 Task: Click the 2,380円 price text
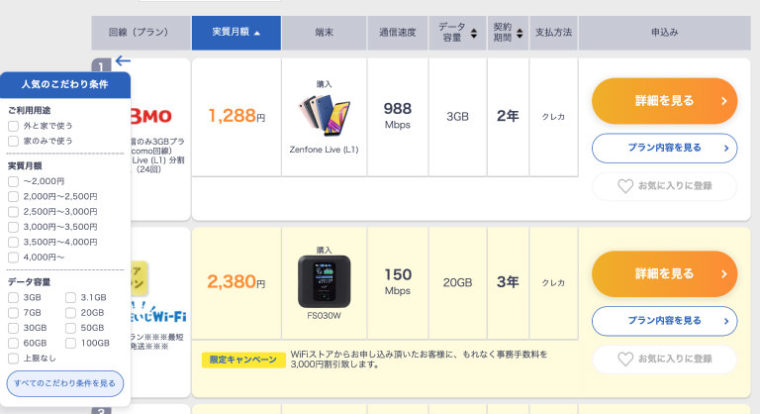[x=237, y=282]
